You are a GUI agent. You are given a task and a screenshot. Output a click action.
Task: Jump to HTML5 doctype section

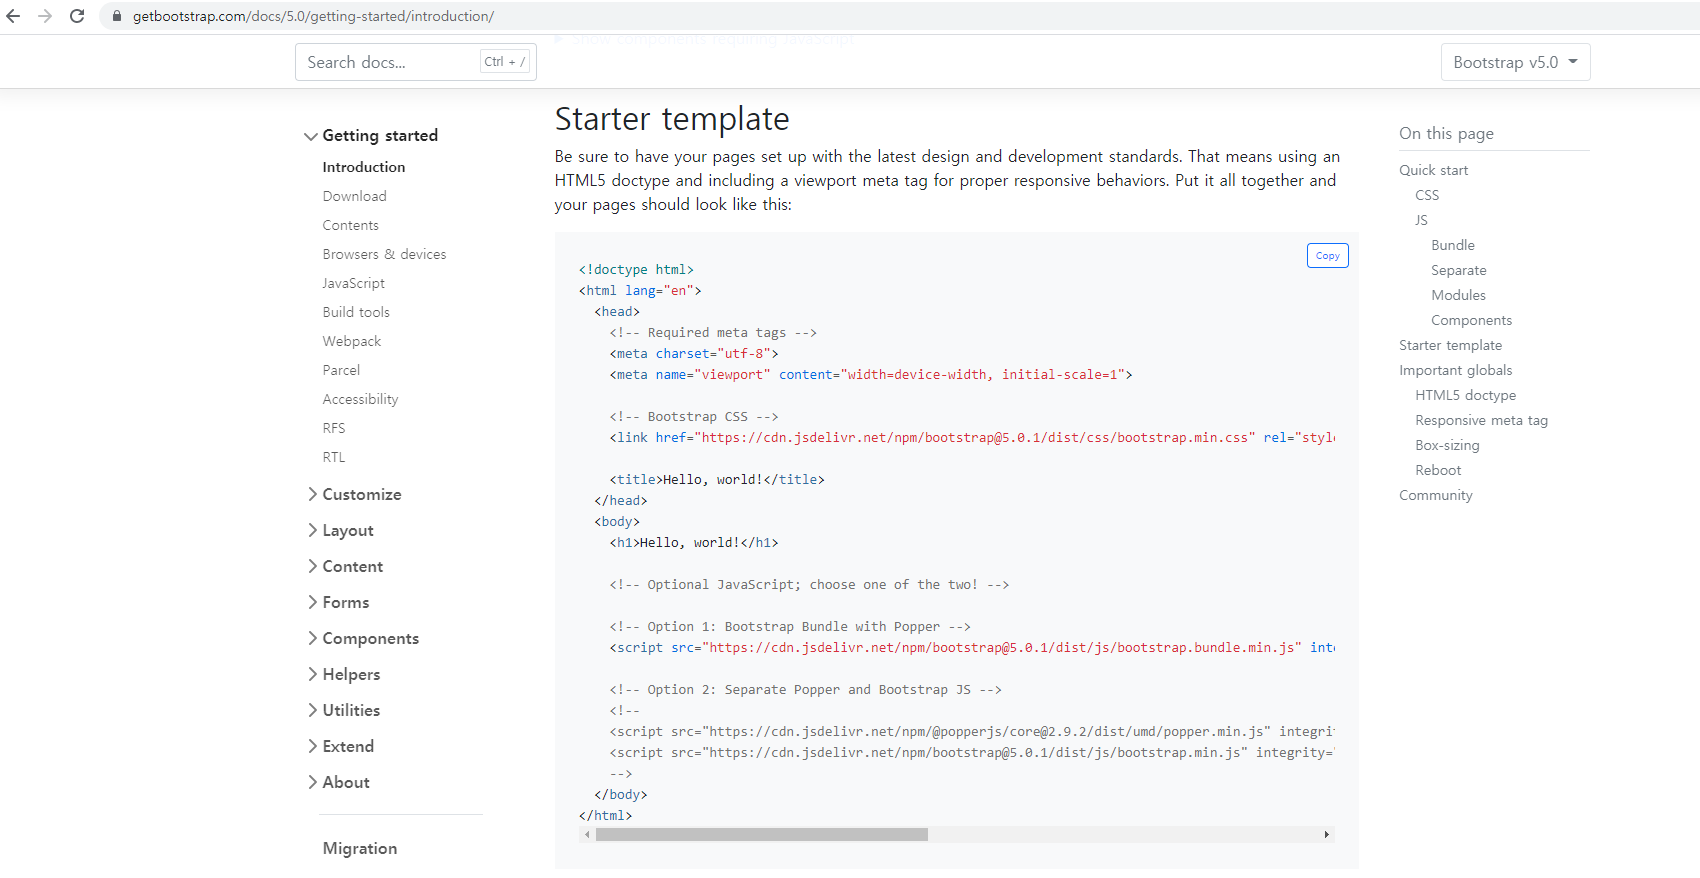tap(1465, 395)
